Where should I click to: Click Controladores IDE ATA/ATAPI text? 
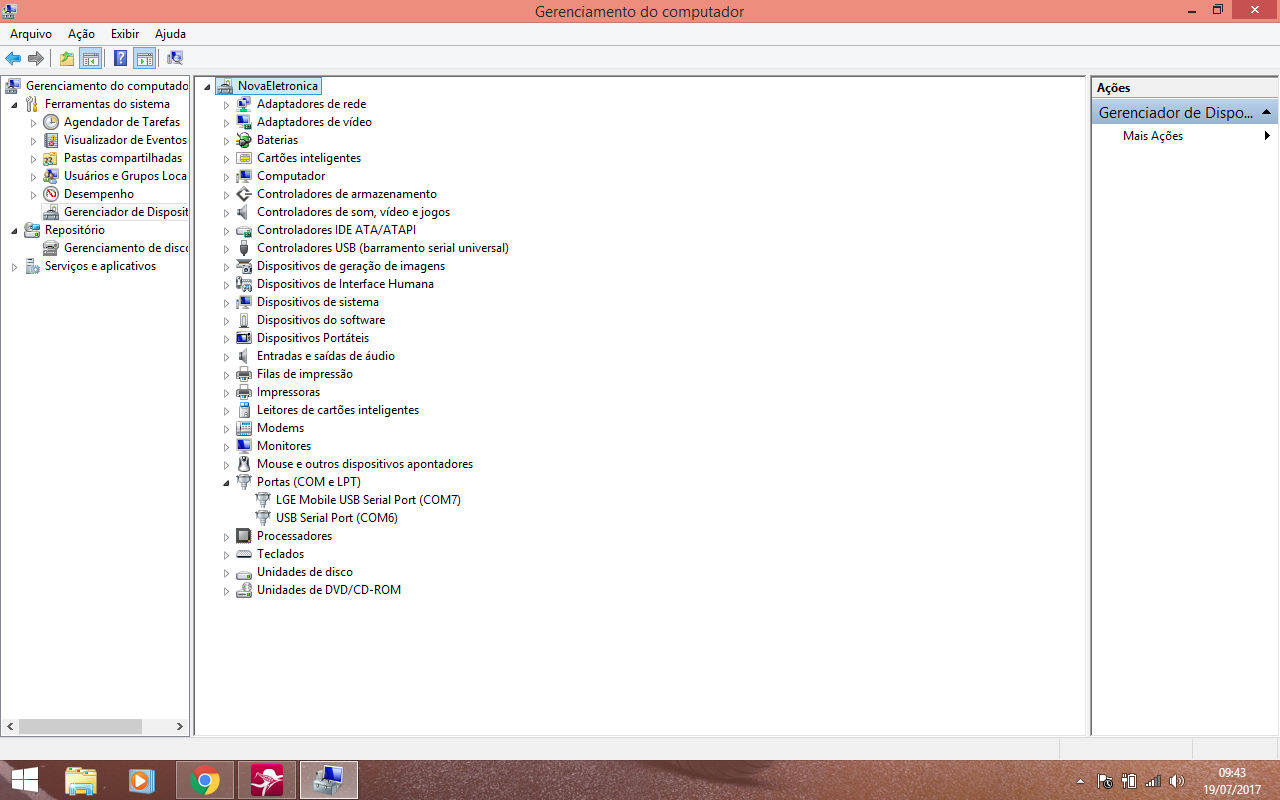pyautogui.click(x=336, y=230)
